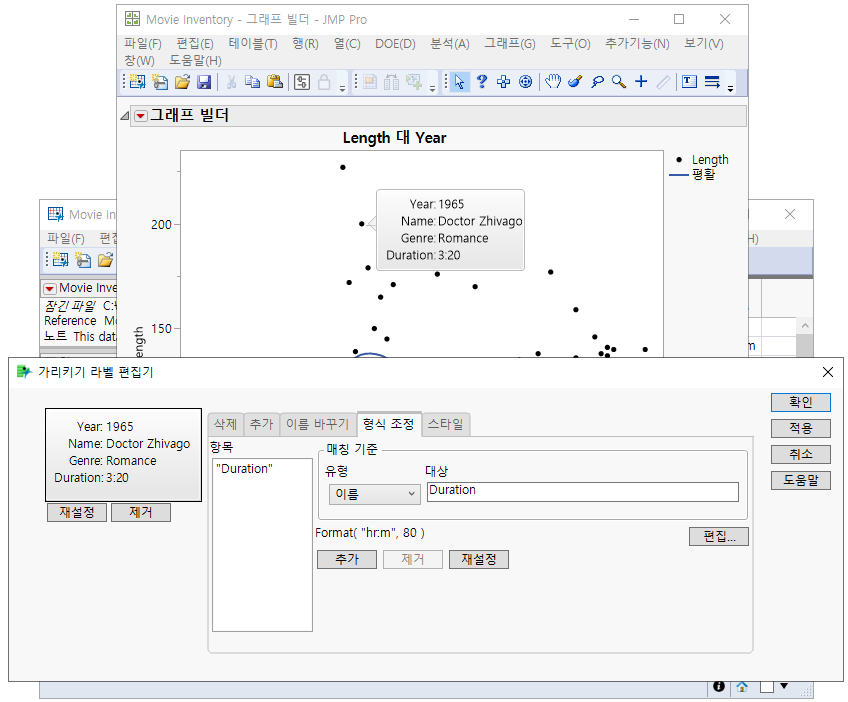
Task: Click the Paste clipboard icon
Action: point(275,82)
